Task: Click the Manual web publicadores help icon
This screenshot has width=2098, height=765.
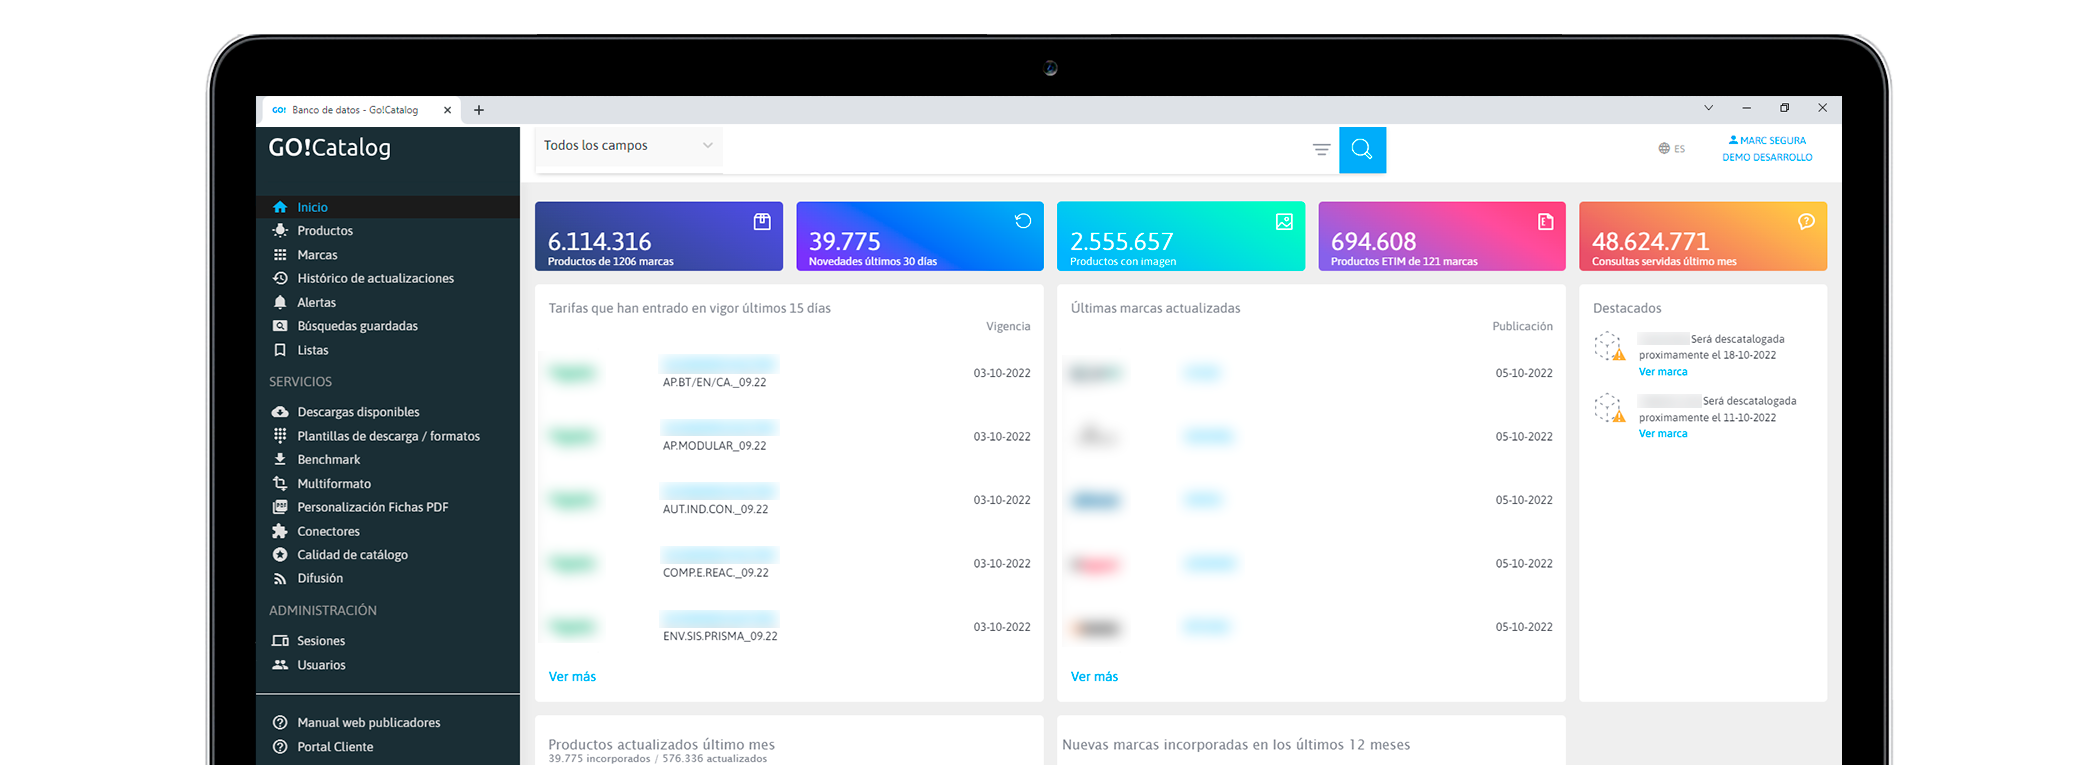Action: [280, 723]
